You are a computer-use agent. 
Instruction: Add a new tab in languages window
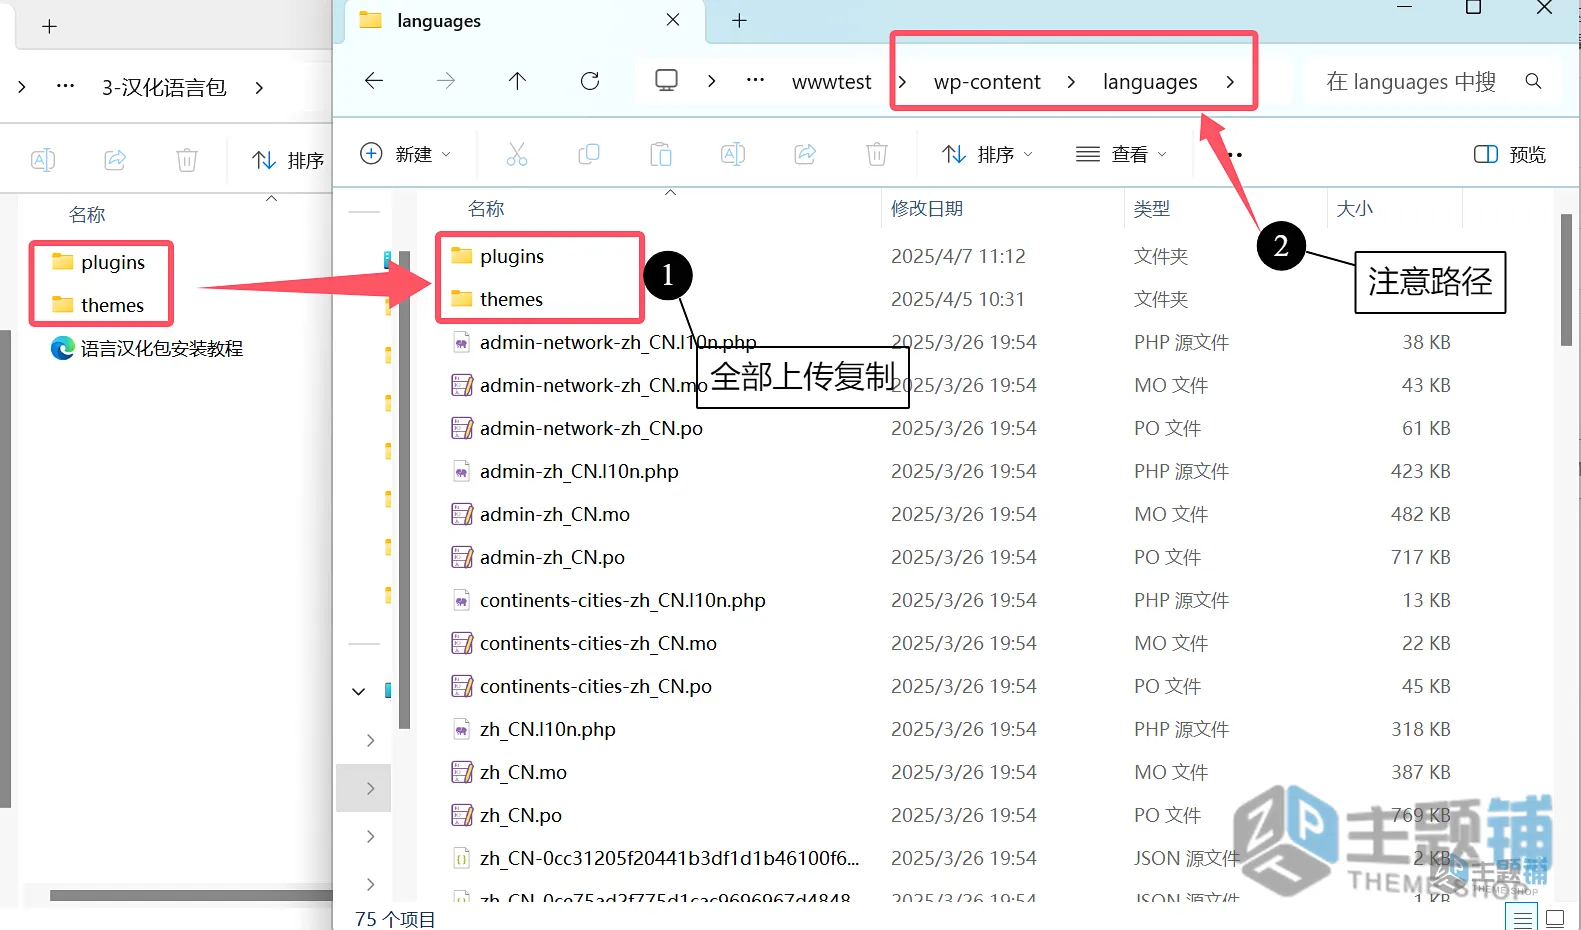(x=739, y=21)
